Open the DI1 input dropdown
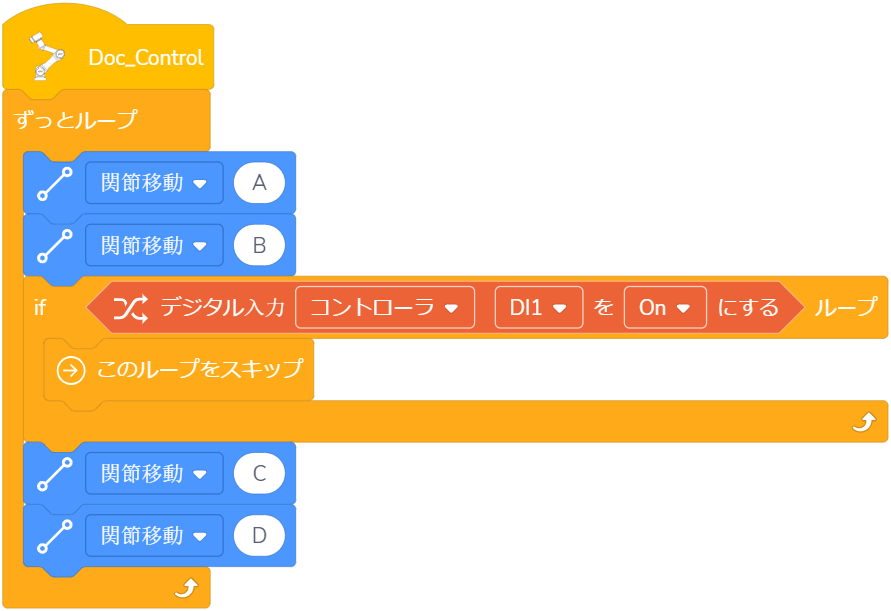The height and width of the screenshot is (611, 891). pyautogui.click(x=538, y=308)
